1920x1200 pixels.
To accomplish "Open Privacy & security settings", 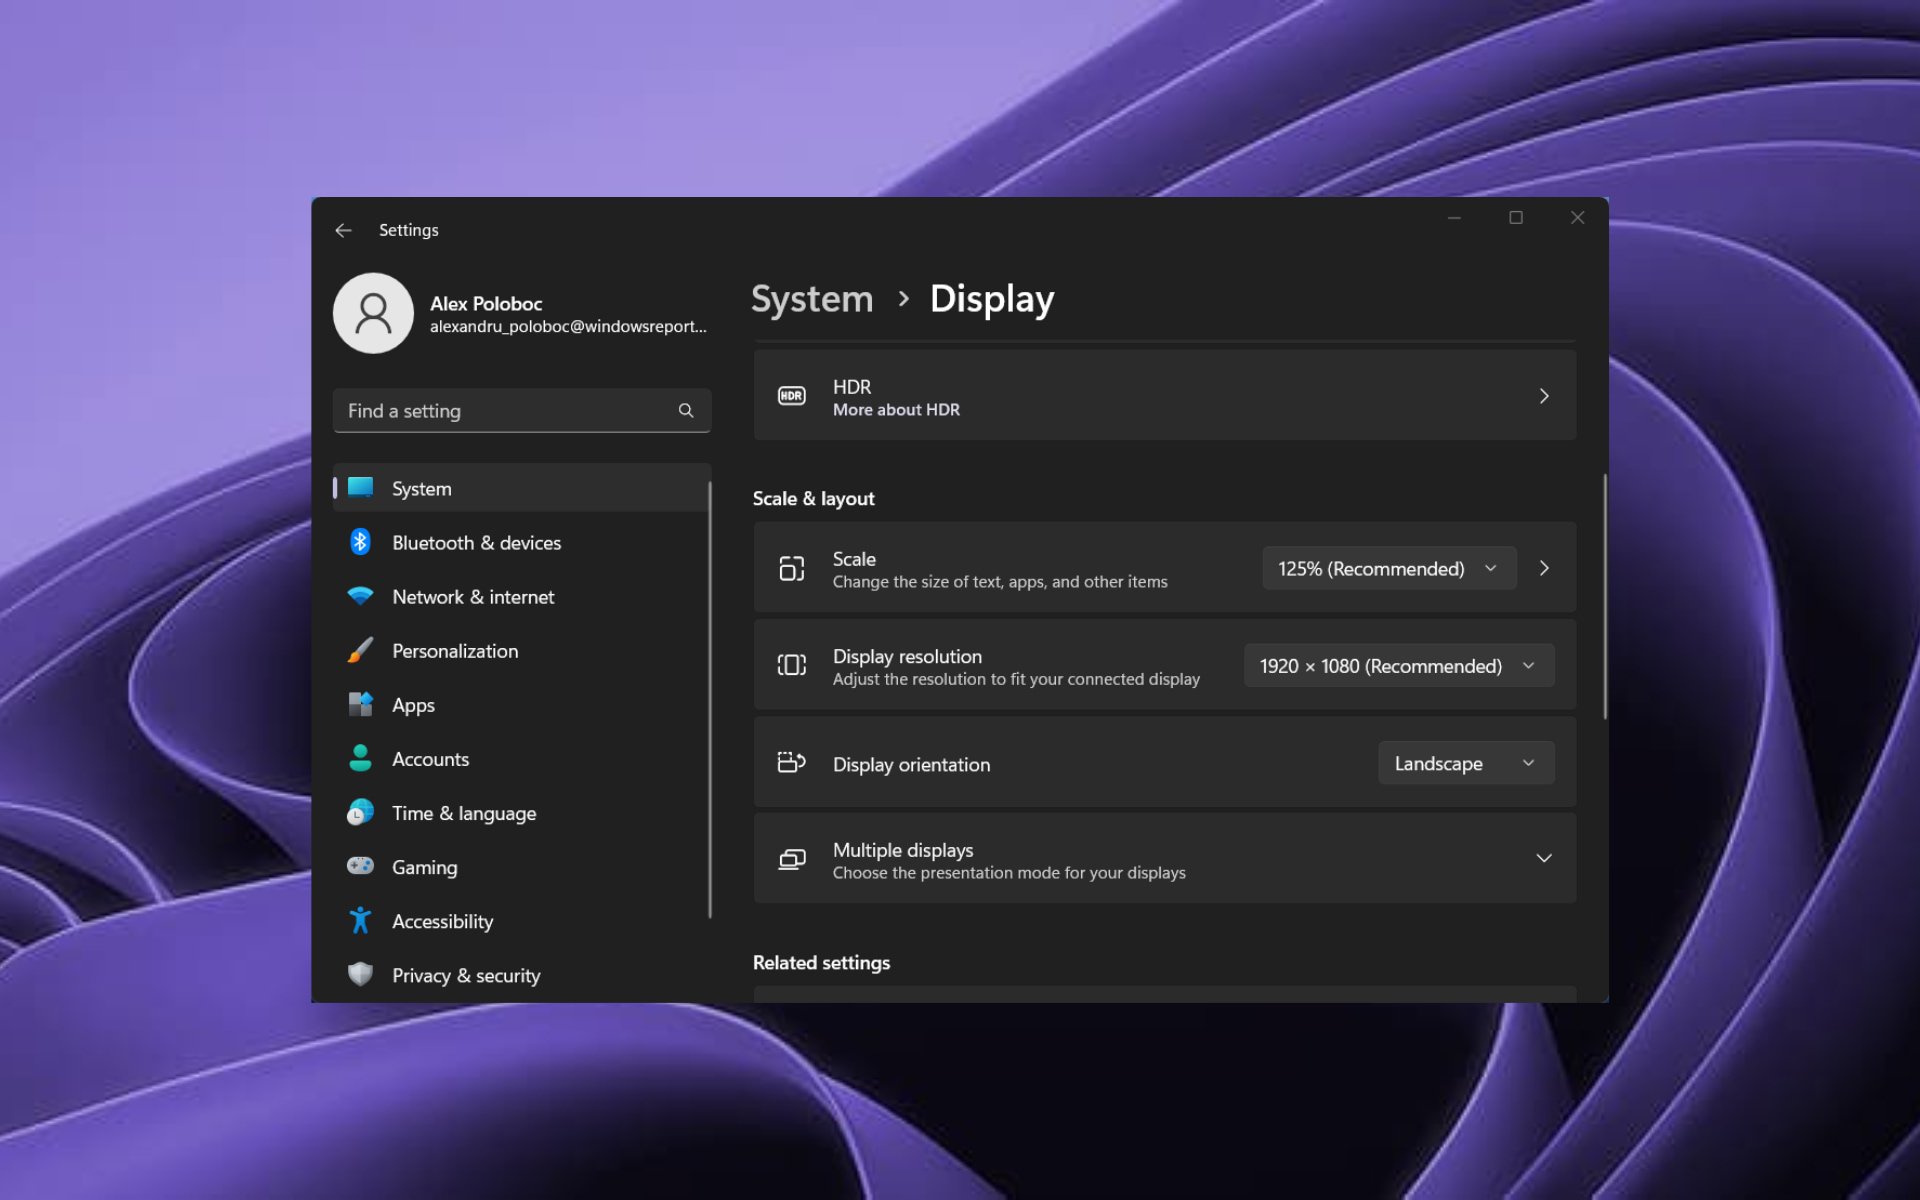I will pos(464,975).
